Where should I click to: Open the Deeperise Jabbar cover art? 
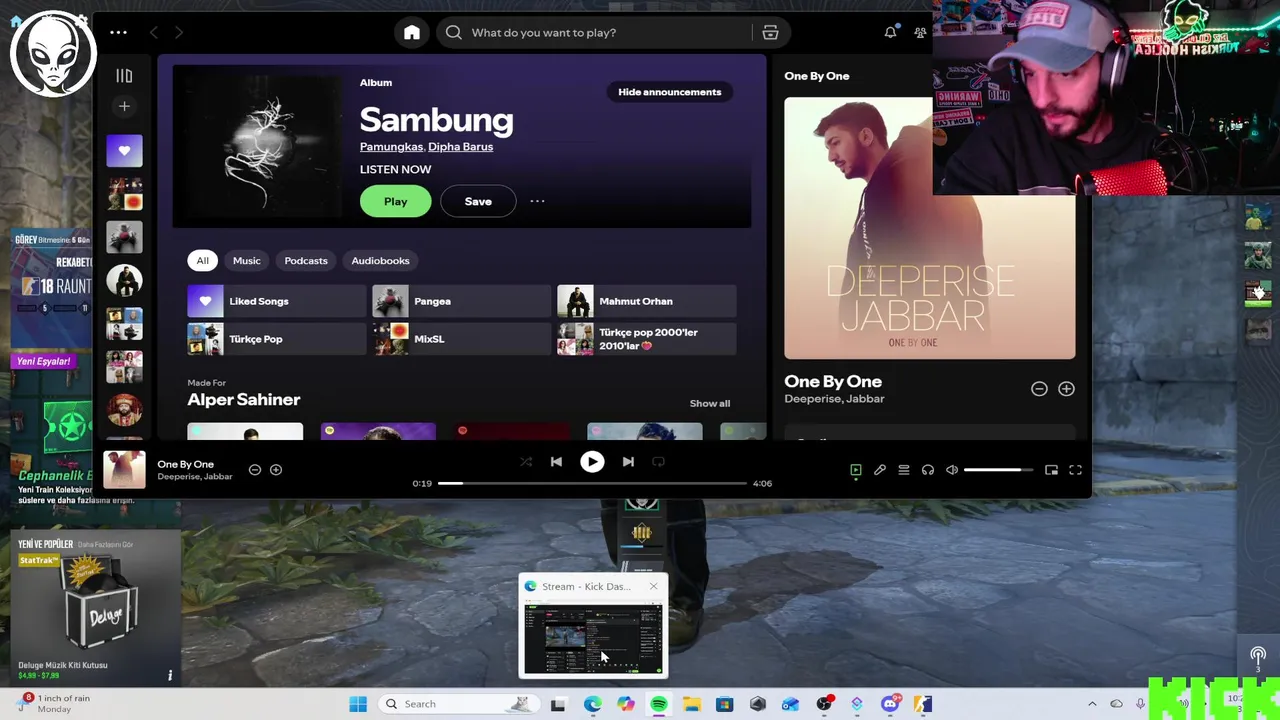(x=930, y=228)
